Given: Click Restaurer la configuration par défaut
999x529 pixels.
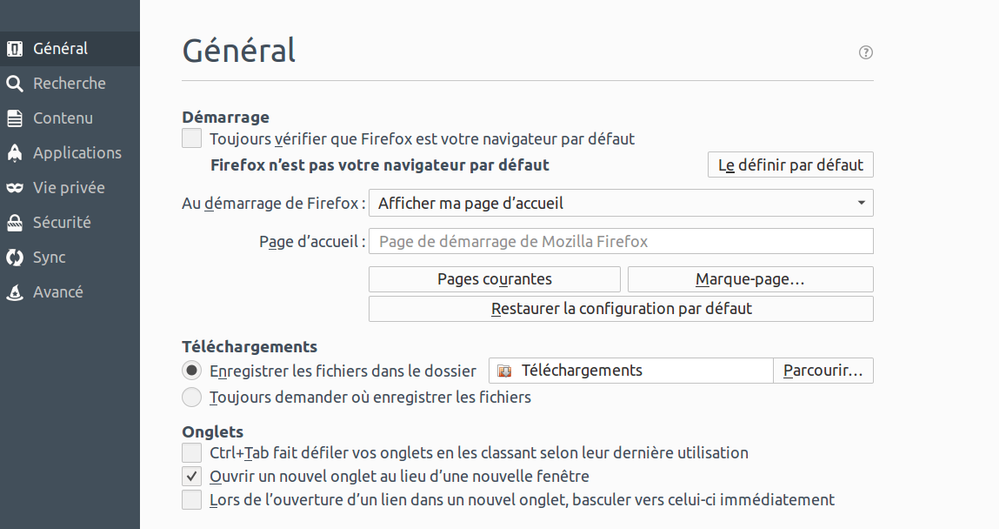Looking at the screenshot, I should [x=621, y=308].
